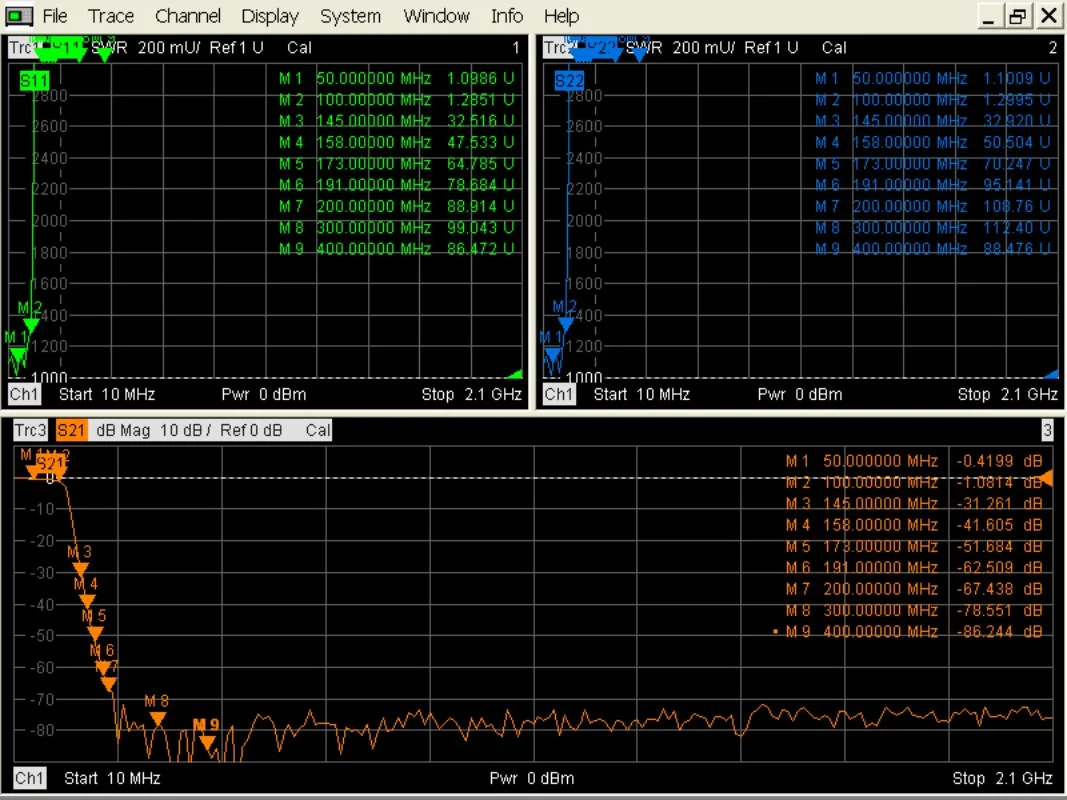
Task: Click 'Start 10 MHz' in S22 diagram
Action: pos(642,395)
